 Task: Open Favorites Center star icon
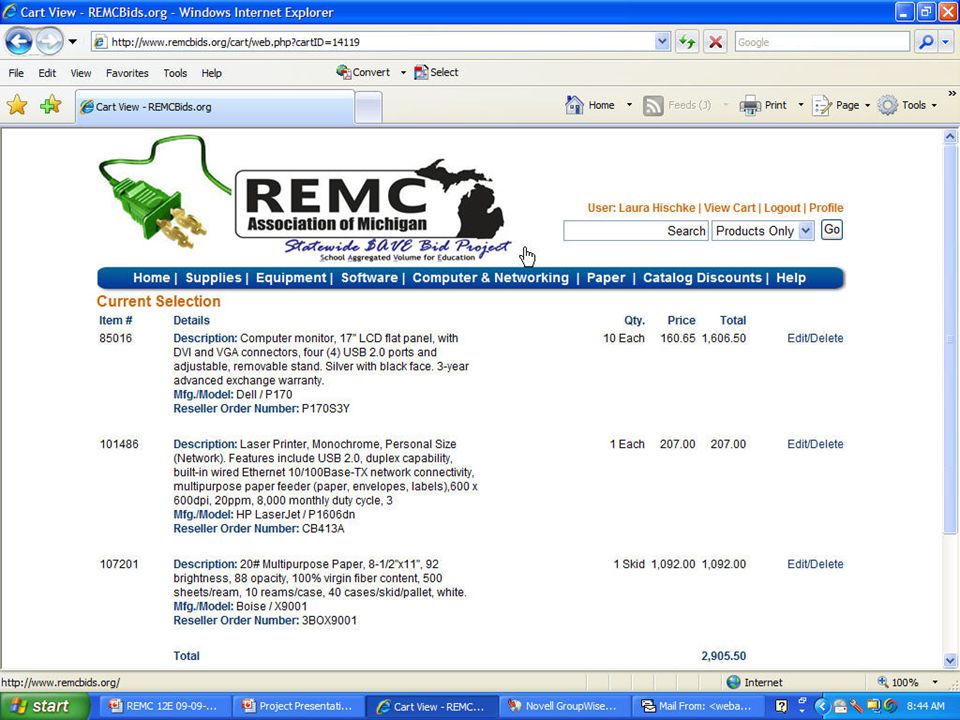17,105
